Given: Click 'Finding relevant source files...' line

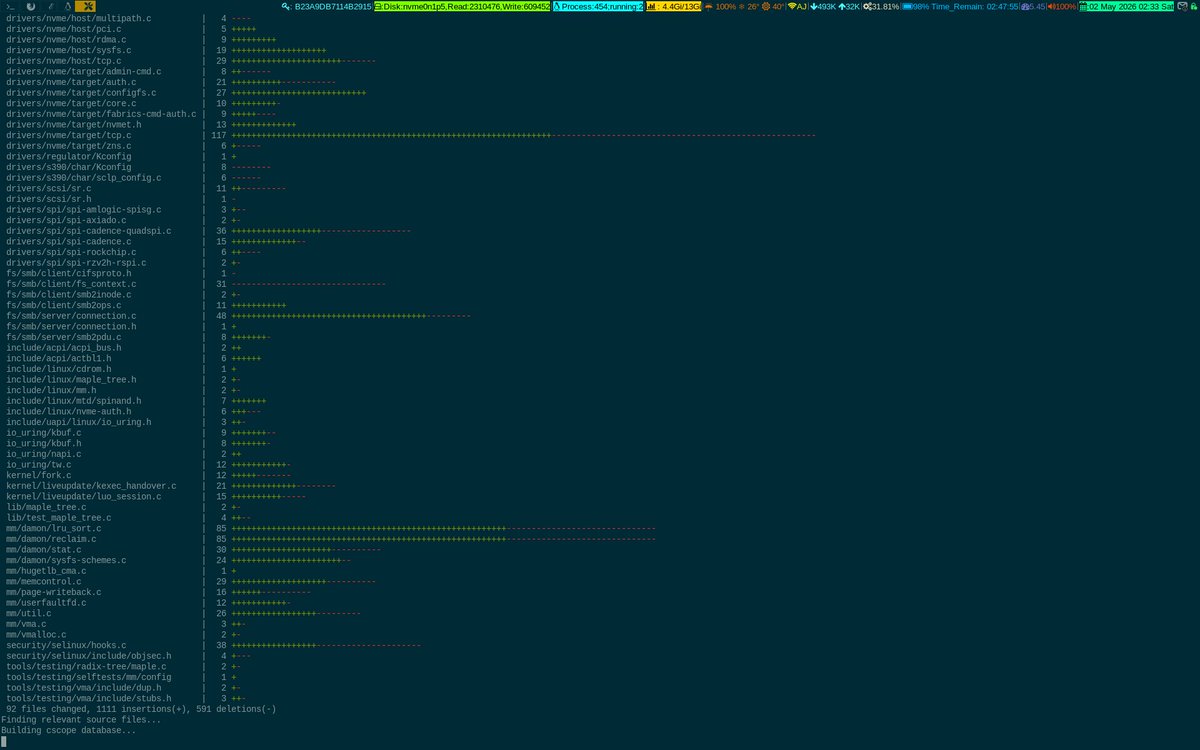Looking at the screenshot, I should tap(81, 720).
